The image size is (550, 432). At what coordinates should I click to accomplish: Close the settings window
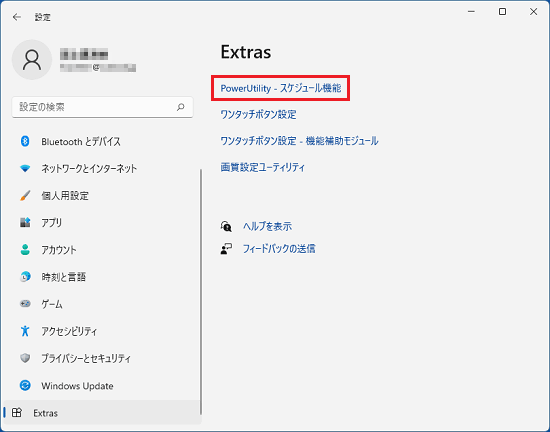[x=534, y=12]
